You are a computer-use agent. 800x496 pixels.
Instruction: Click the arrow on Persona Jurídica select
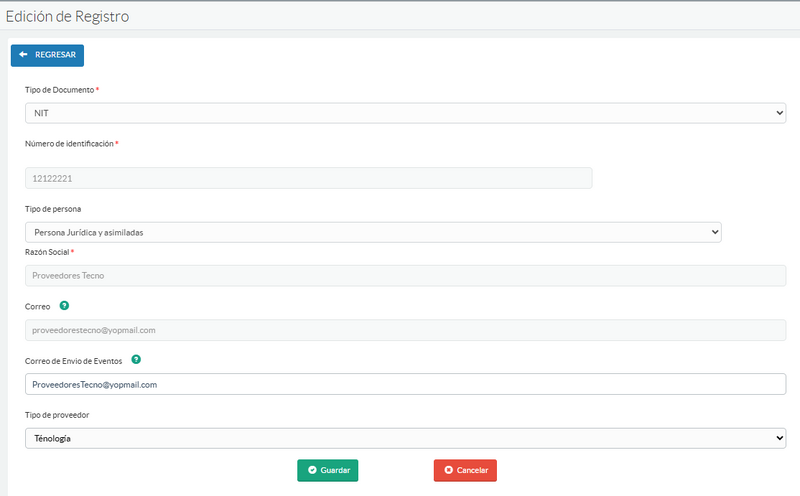point(714,232)
